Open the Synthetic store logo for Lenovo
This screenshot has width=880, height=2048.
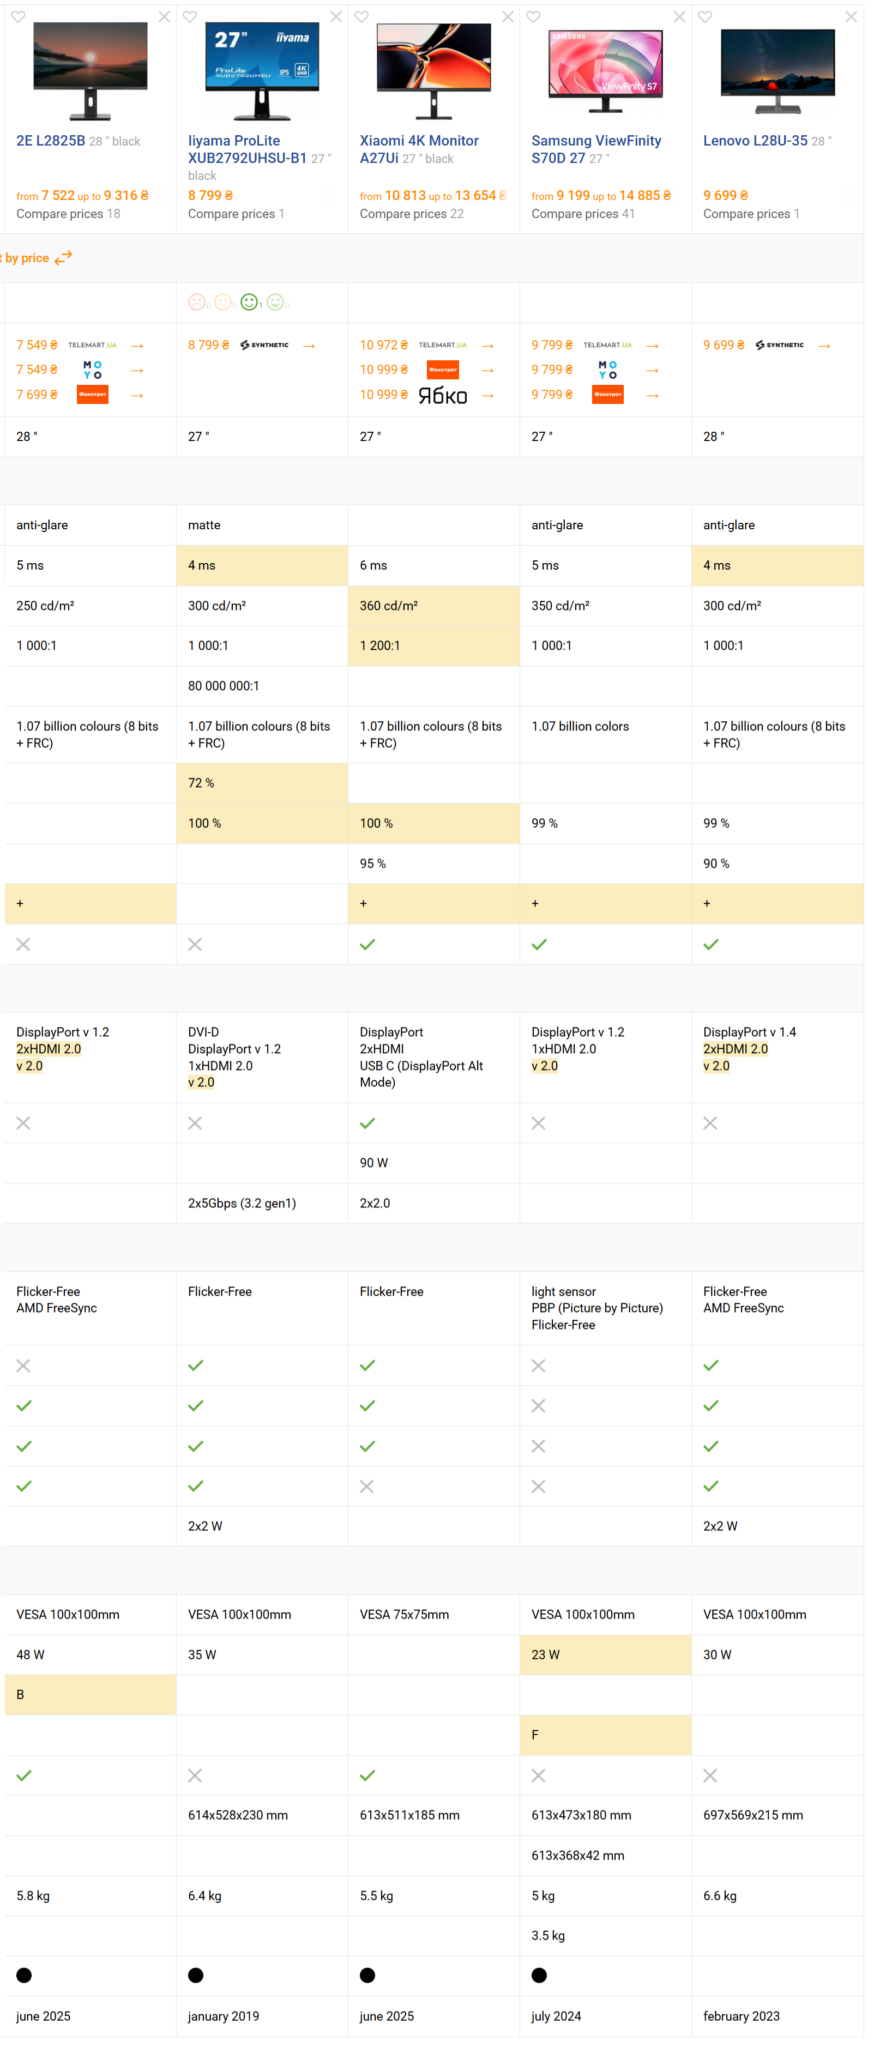[x=780, y=345]
